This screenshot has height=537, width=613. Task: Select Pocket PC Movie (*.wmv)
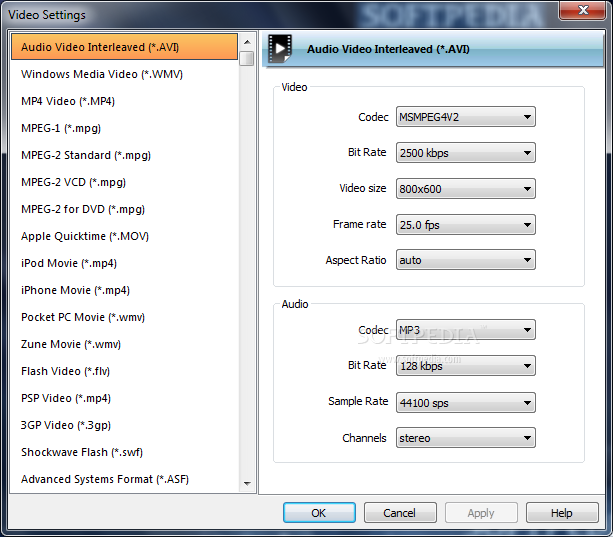click(124, 317)
